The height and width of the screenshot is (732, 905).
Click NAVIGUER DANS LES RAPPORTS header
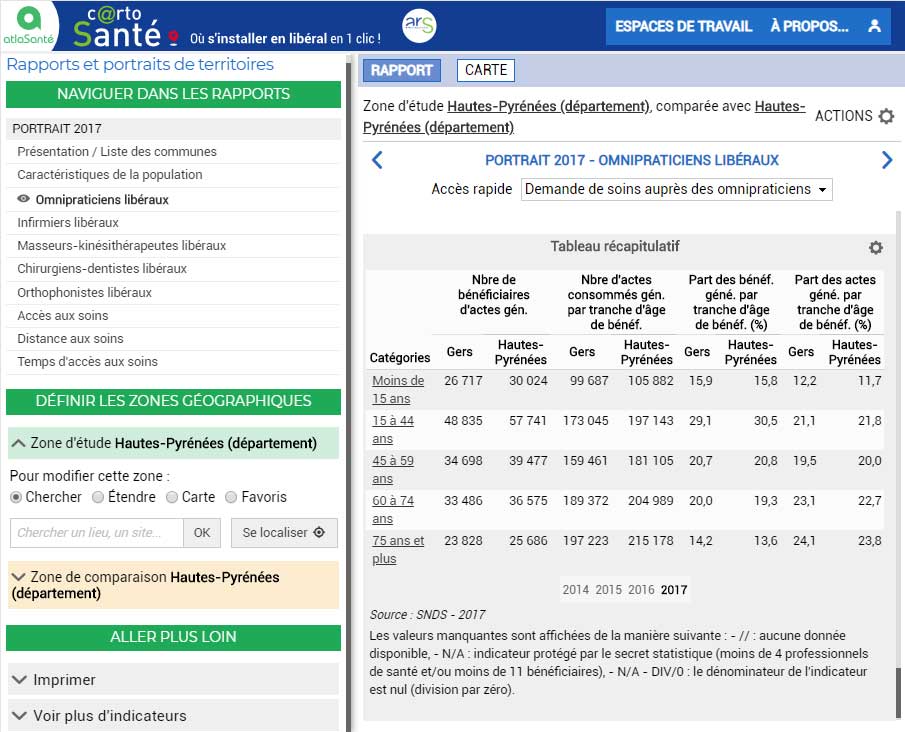coord(173,94)
